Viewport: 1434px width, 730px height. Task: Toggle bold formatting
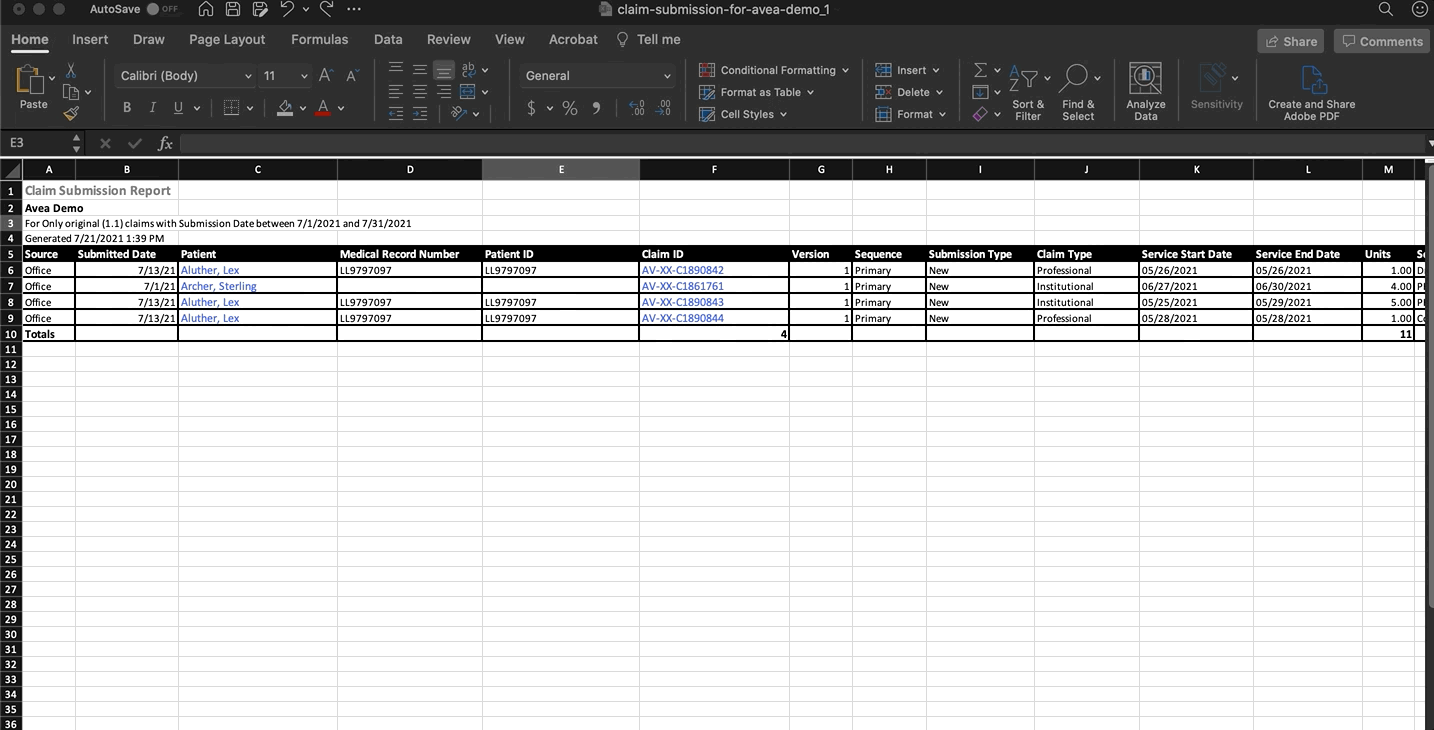(127, 108)
